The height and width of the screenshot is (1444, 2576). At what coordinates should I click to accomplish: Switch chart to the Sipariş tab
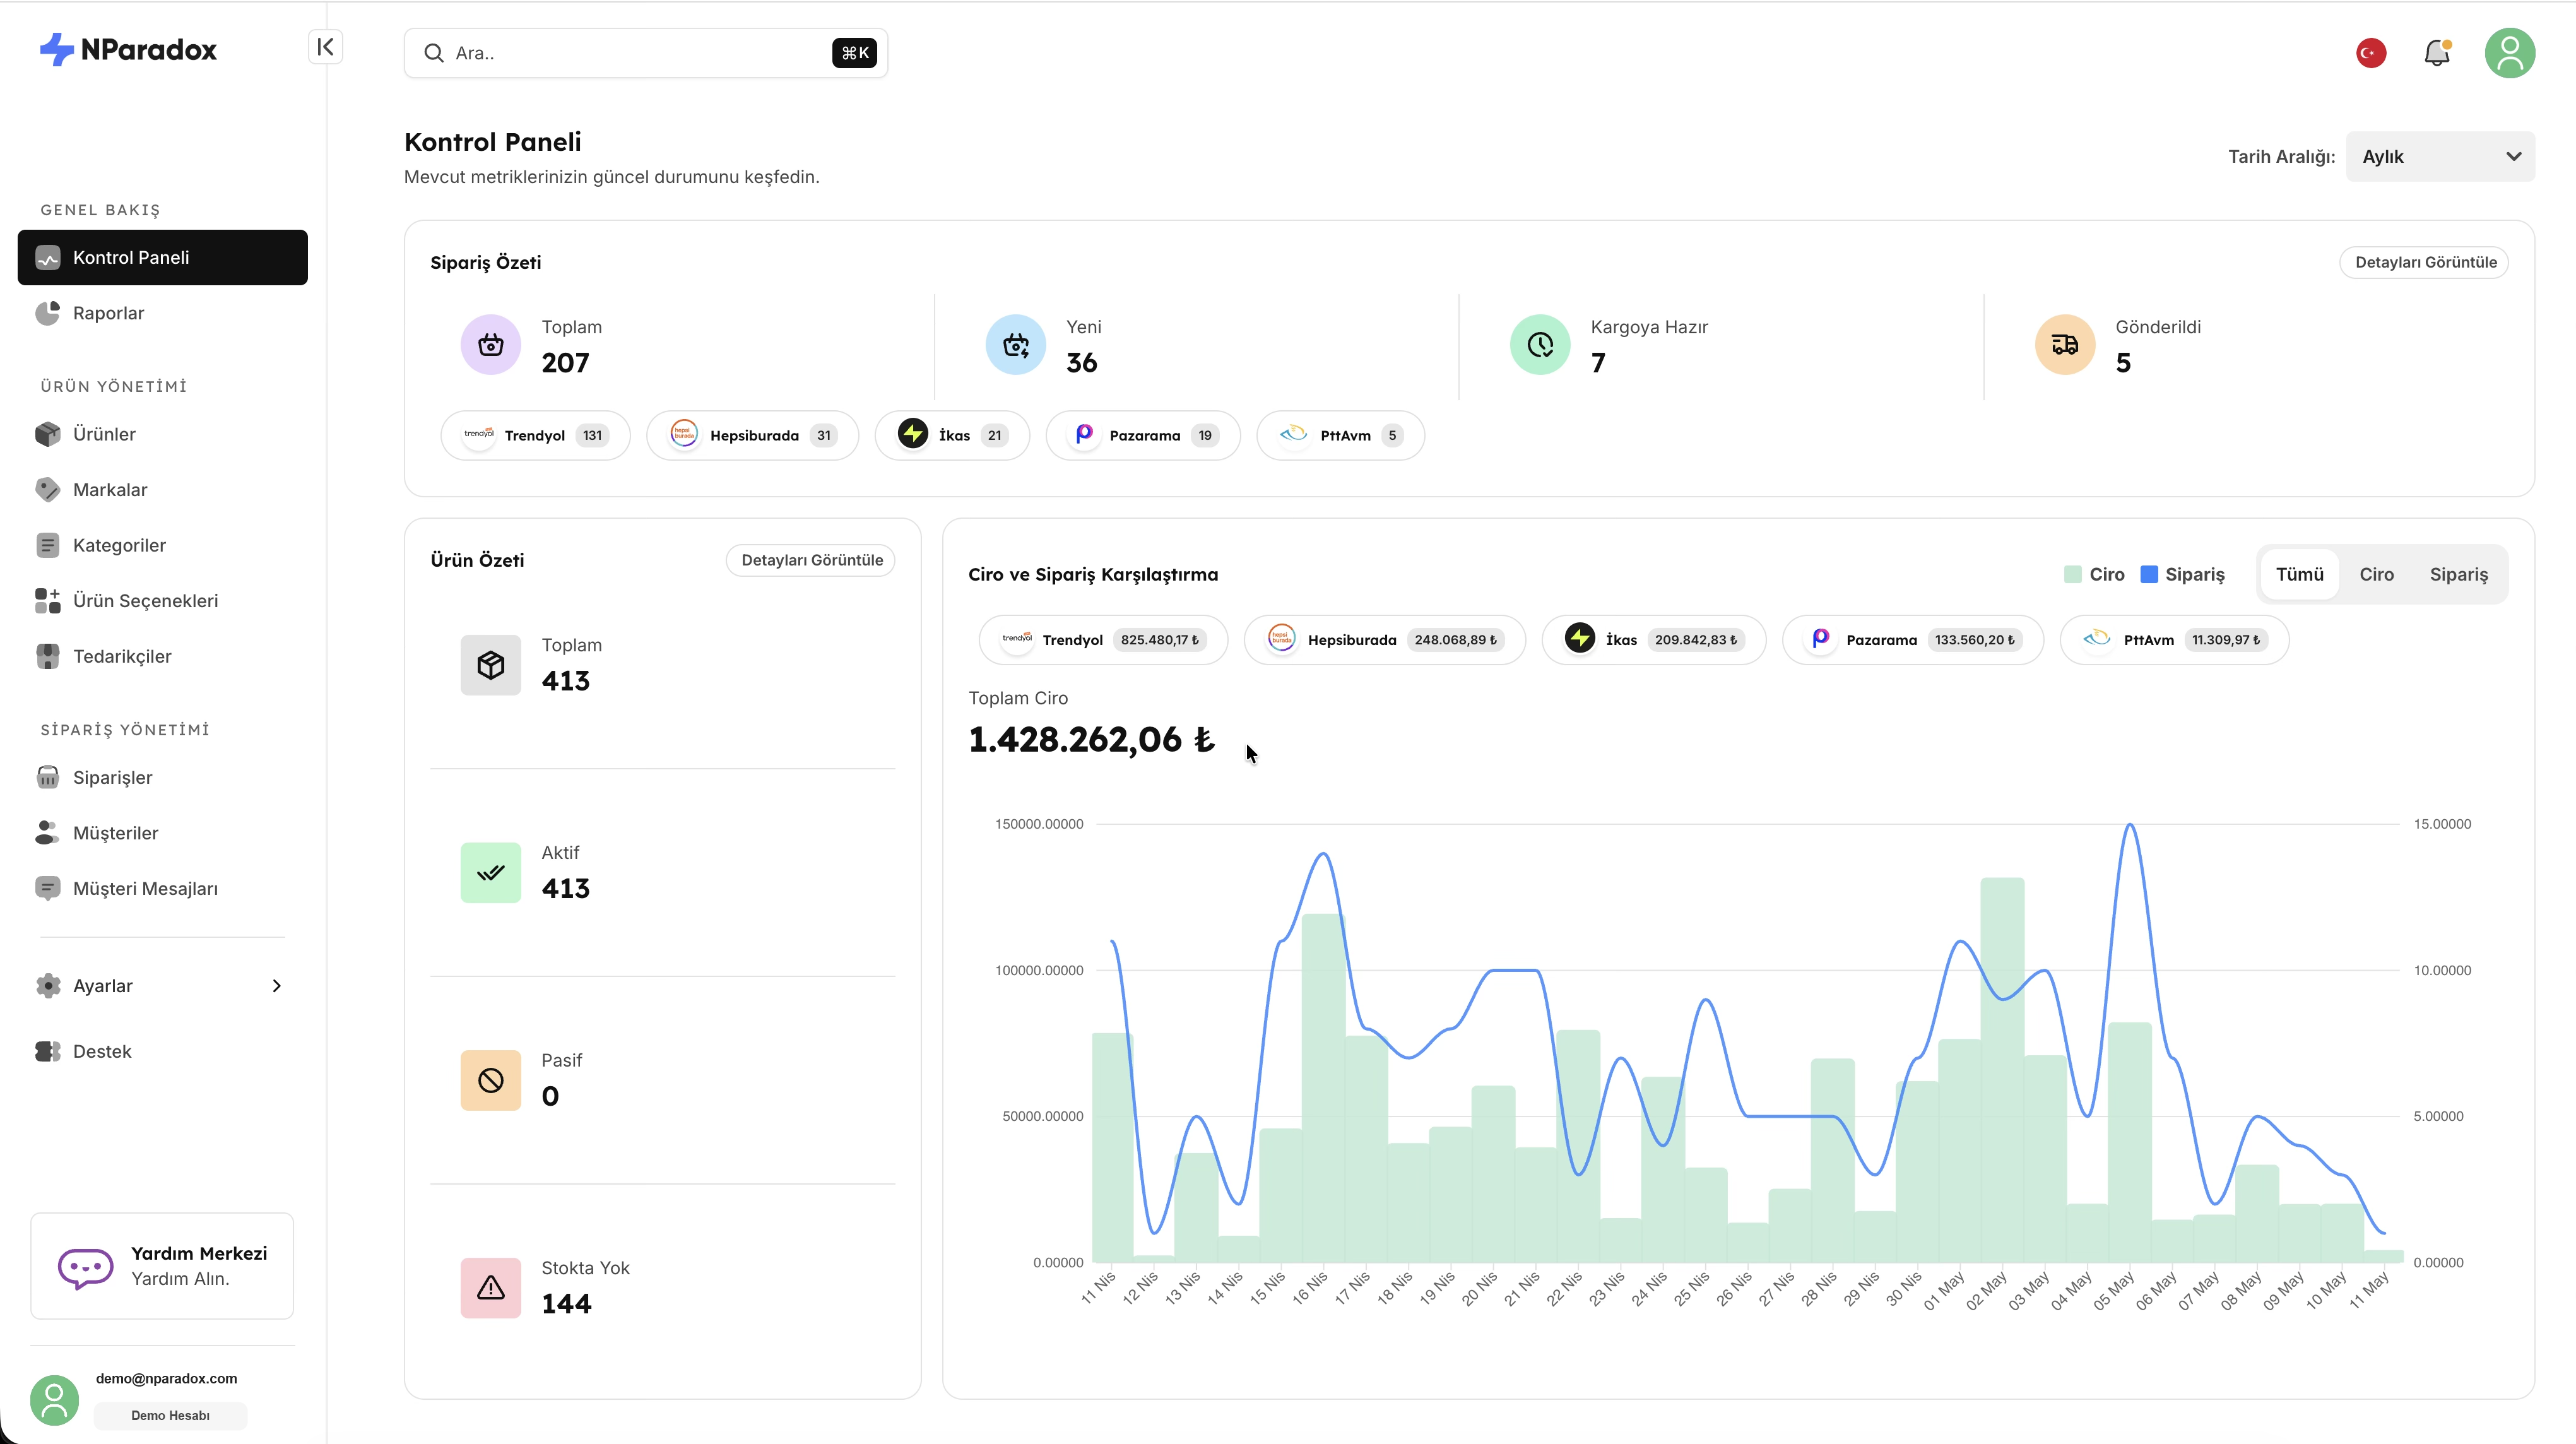2458,574
